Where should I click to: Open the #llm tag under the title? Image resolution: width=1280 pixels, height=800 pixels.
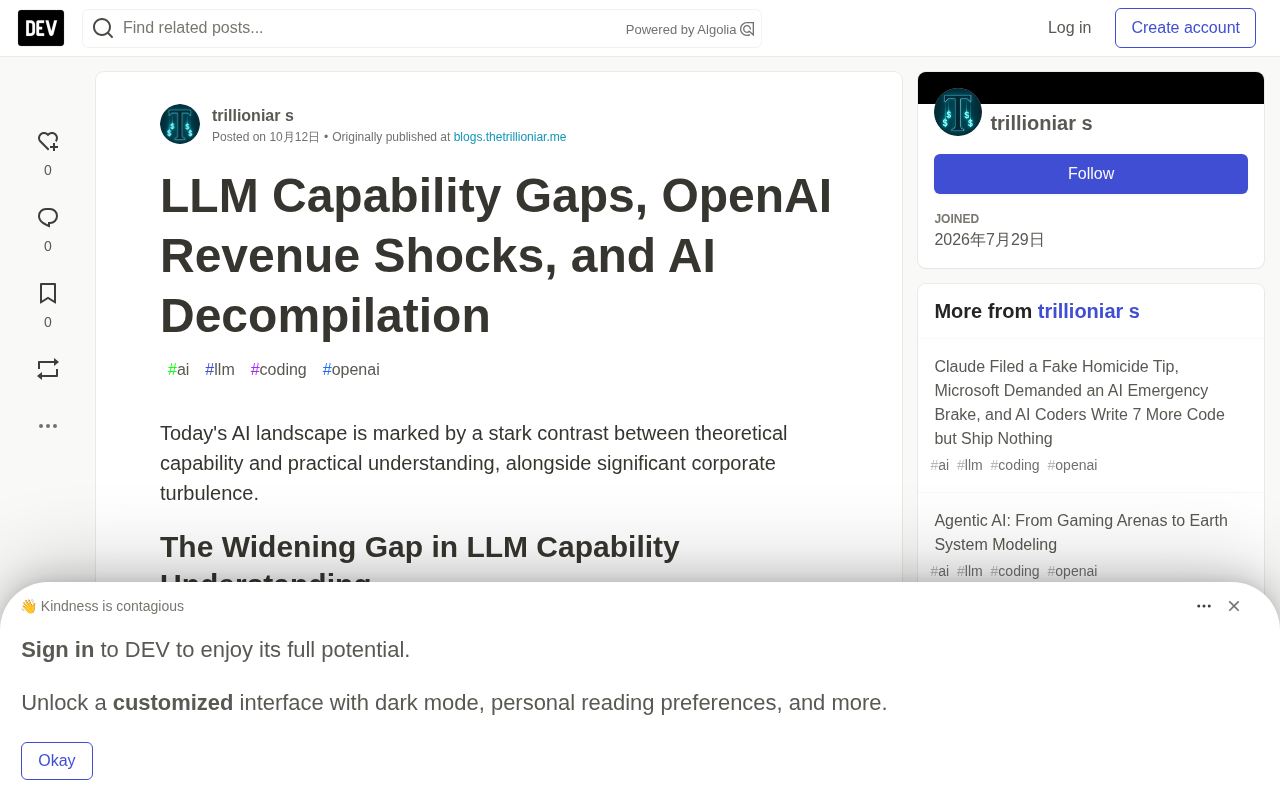click(220, 370)
